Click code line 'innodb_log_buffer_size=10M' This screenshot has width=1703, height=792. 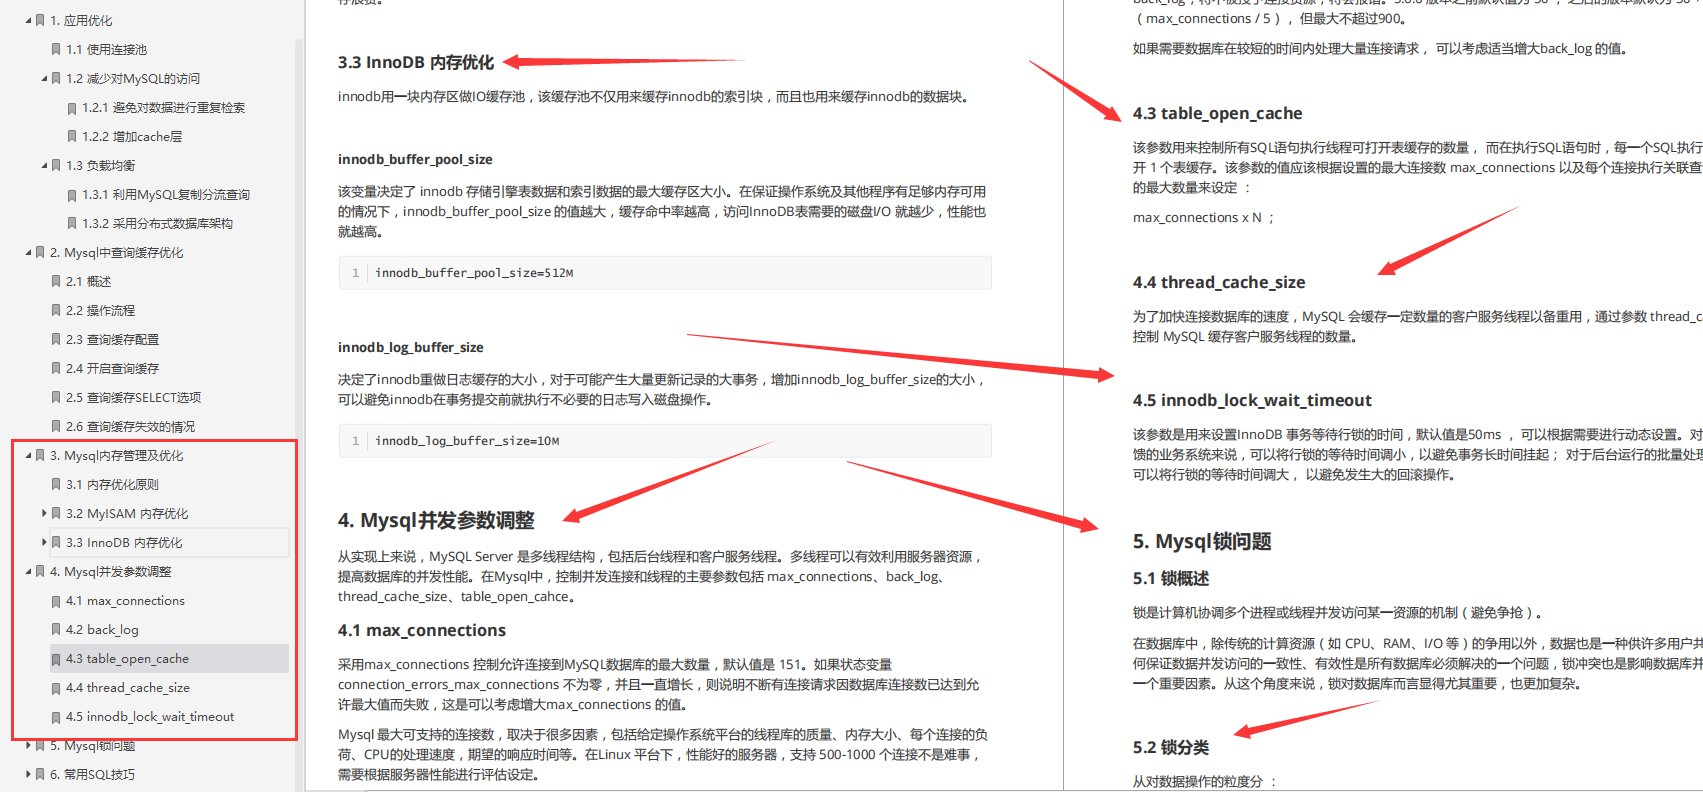coord(467,440)
